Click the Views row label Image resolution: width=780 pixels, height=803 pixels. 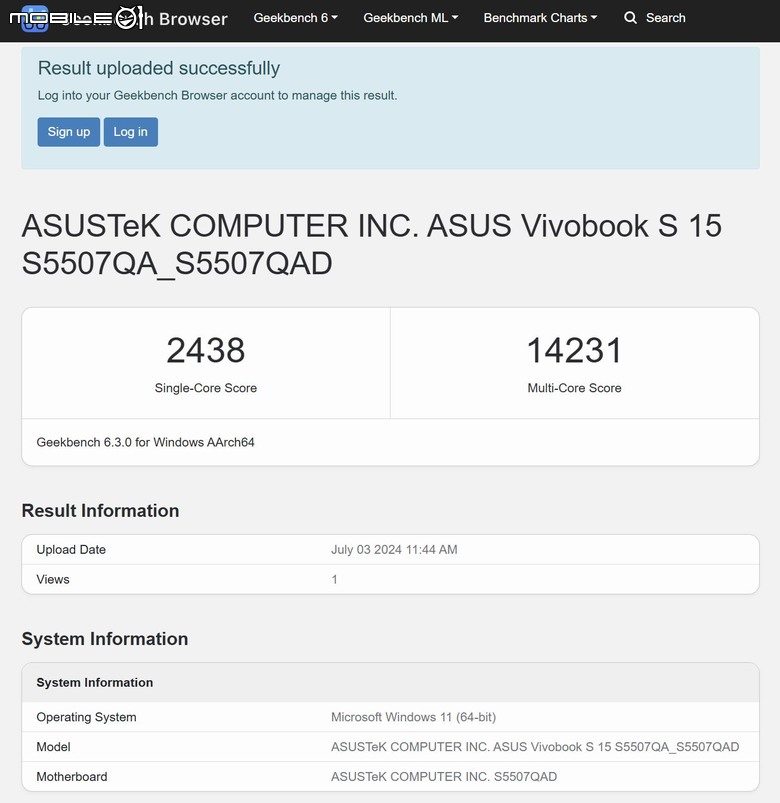(x=53, y=579)
